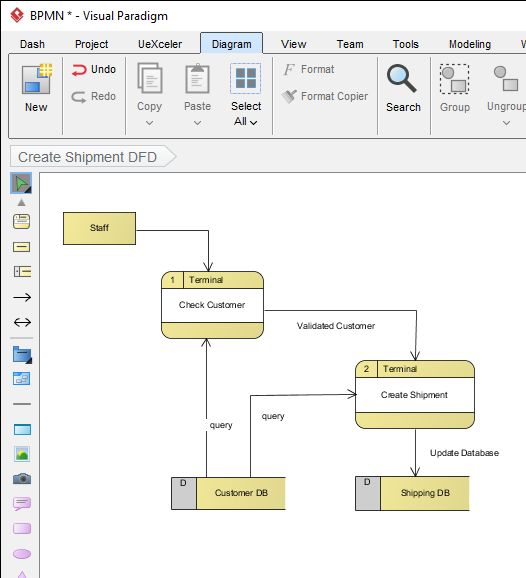Switch to the Project tab
Screen dimensions: 526x578
point(91,44)
